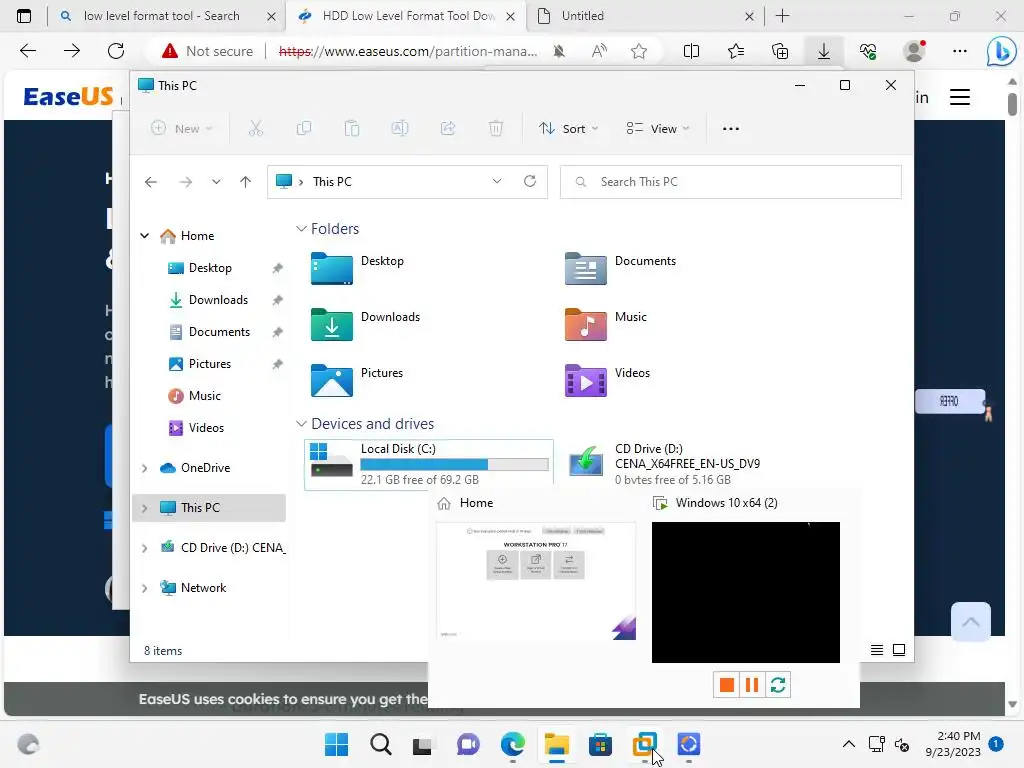Open Microsoft Store from taskbar
The height and width of the screenshot is (768, 1024).
(600, 744)
